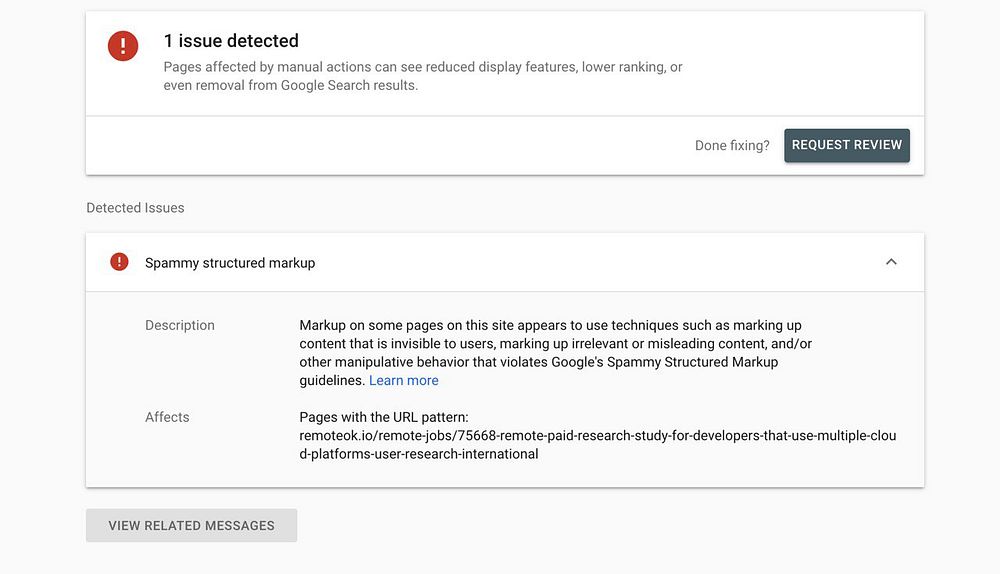Click the 'Spammy structured markup' title
This screenshot has height=574, width=1000.
(x=230, y=263)
